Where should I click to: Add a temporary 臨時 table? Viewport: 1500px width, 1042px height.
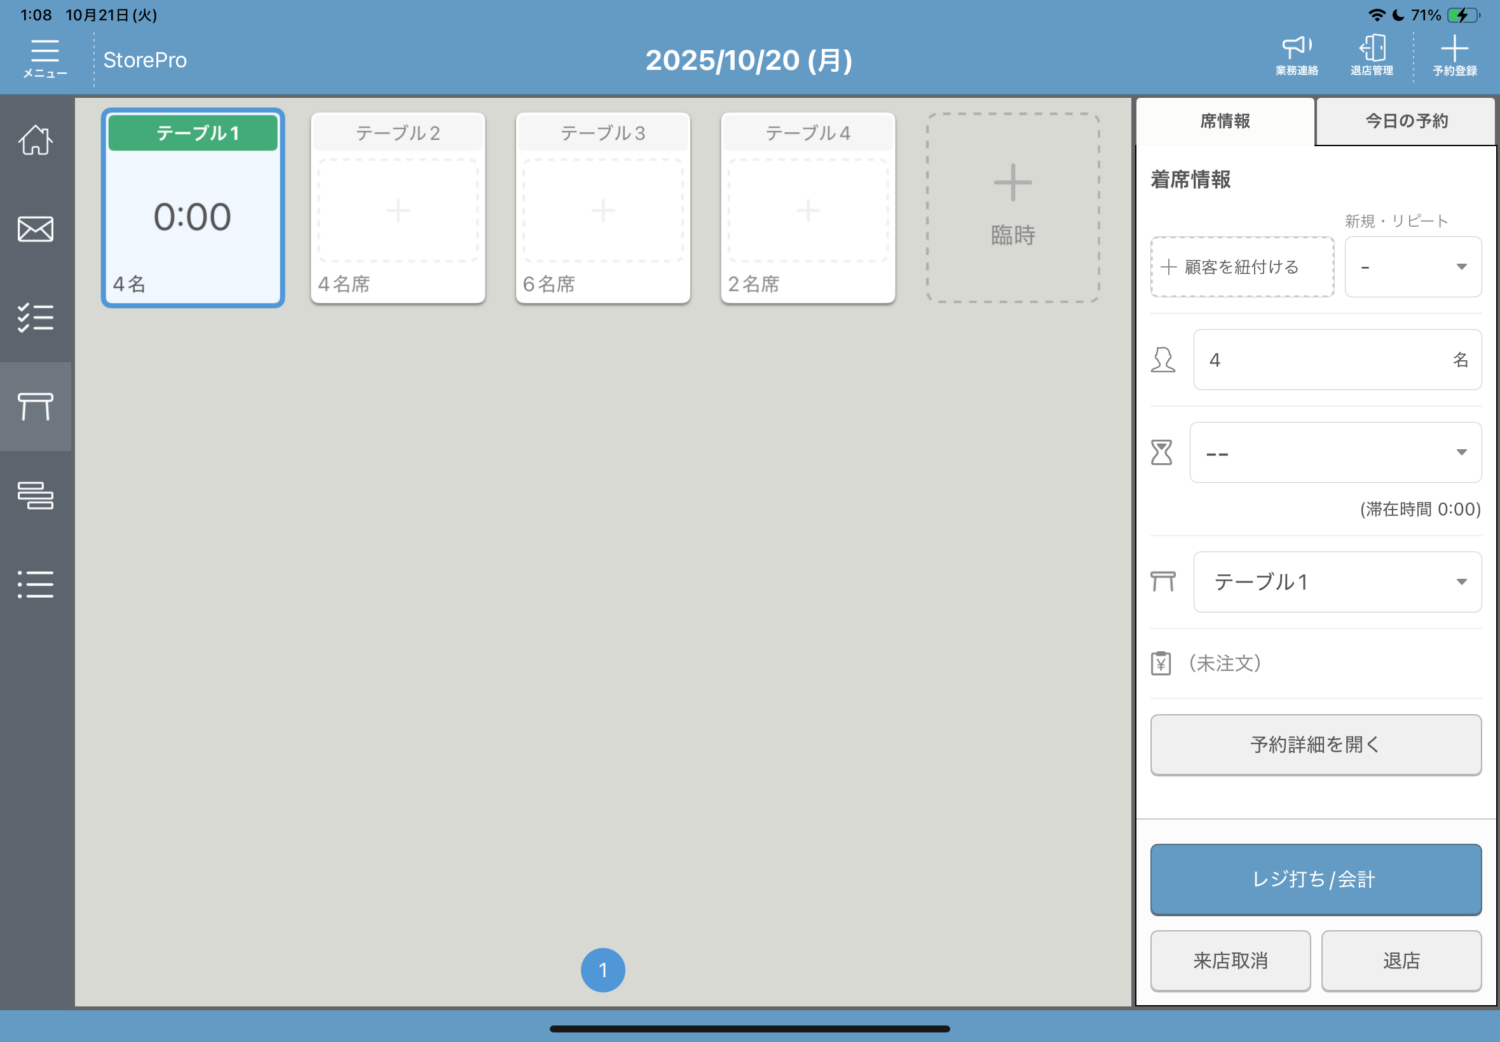(x=1013, y=207)
